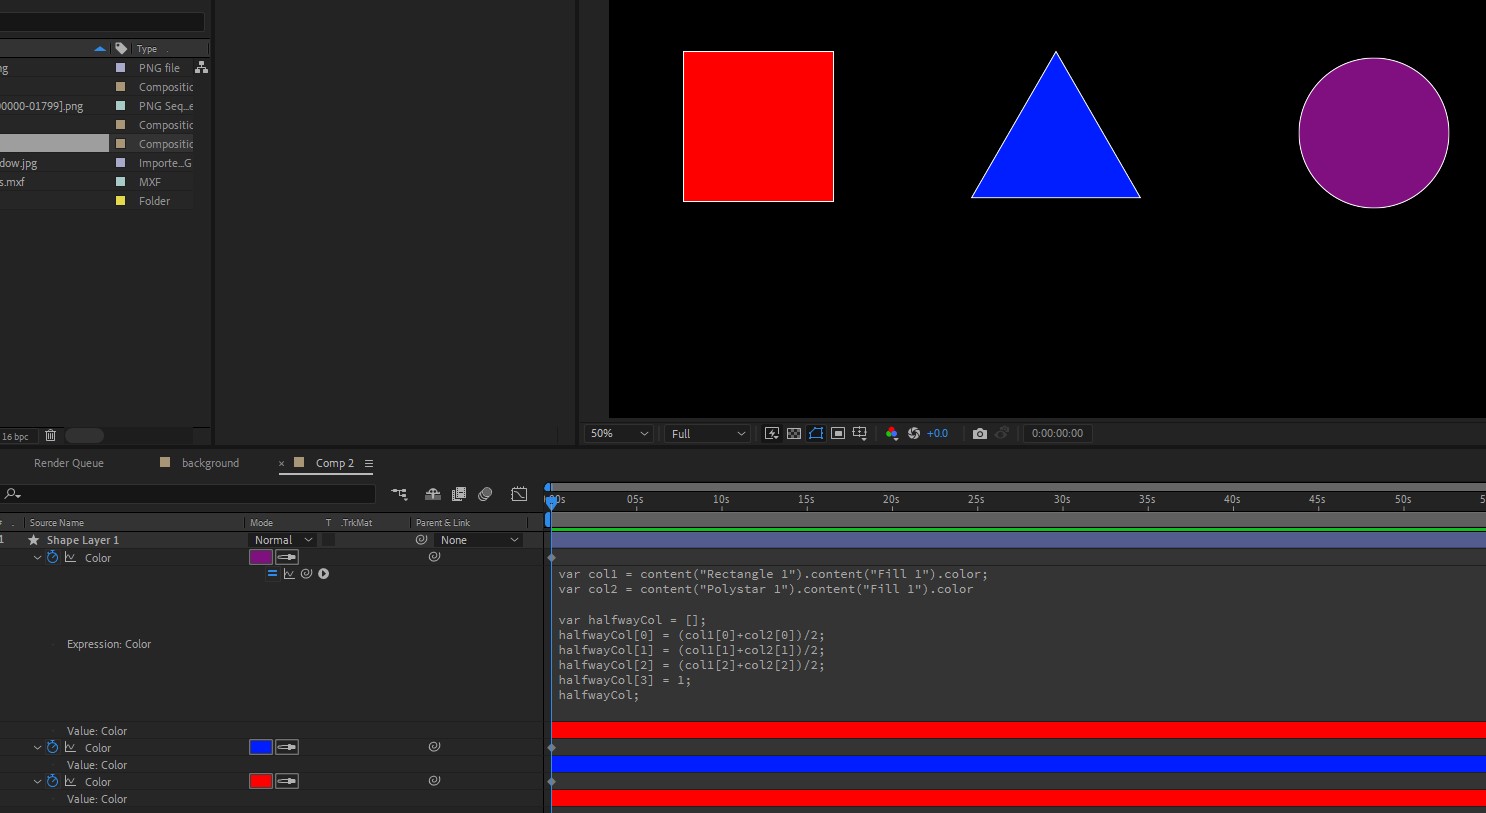This screenshot has width=1486, height=813.
Task: Click the timecode field showing 0:00:00:00
Action: click(x=1057, y=433)
